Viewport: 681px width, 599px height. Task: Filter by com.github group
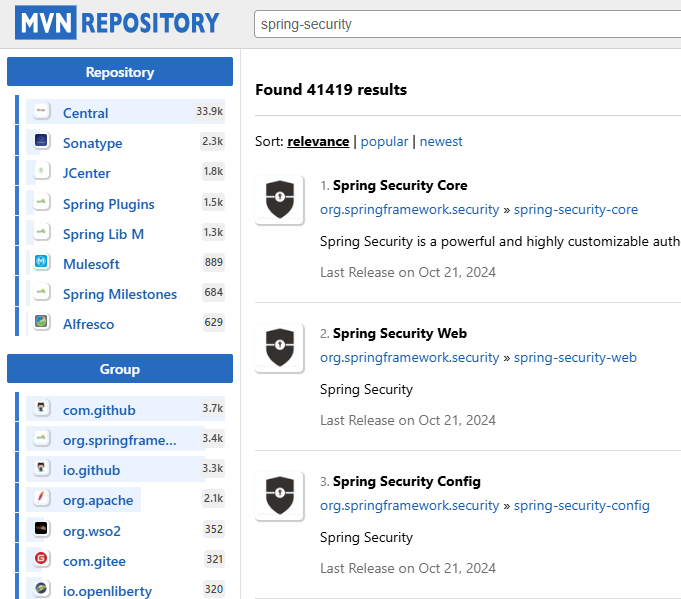(x=99, y=410)
